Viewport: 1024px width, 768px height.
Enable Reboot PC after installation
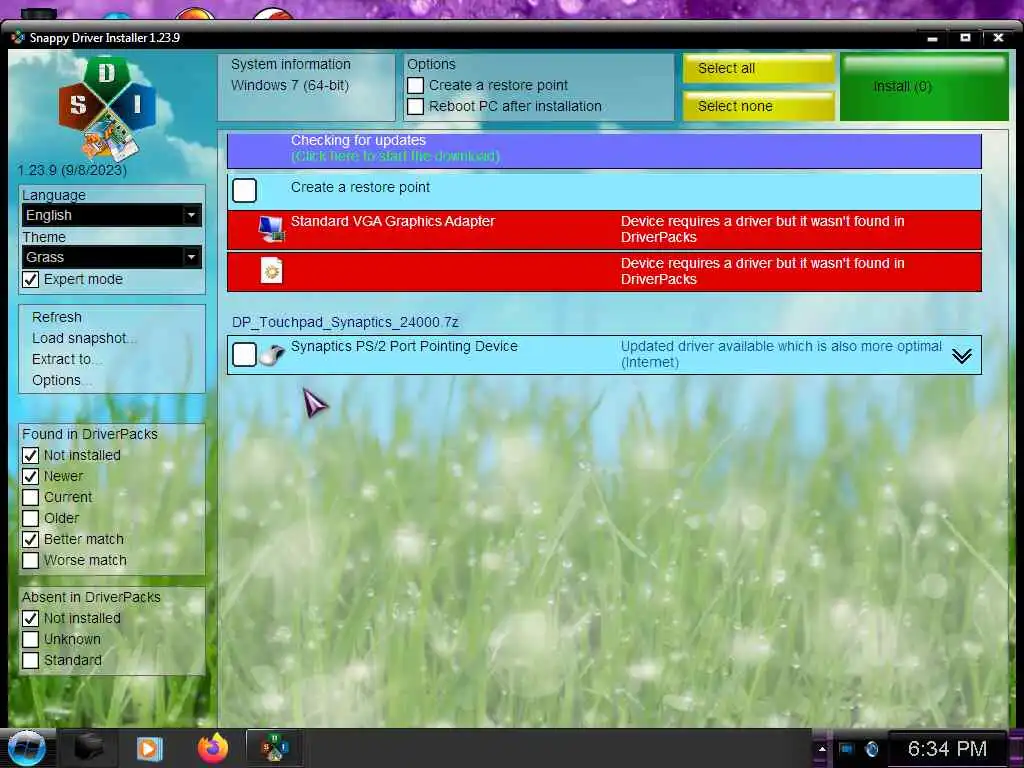[x=415, y=106]
